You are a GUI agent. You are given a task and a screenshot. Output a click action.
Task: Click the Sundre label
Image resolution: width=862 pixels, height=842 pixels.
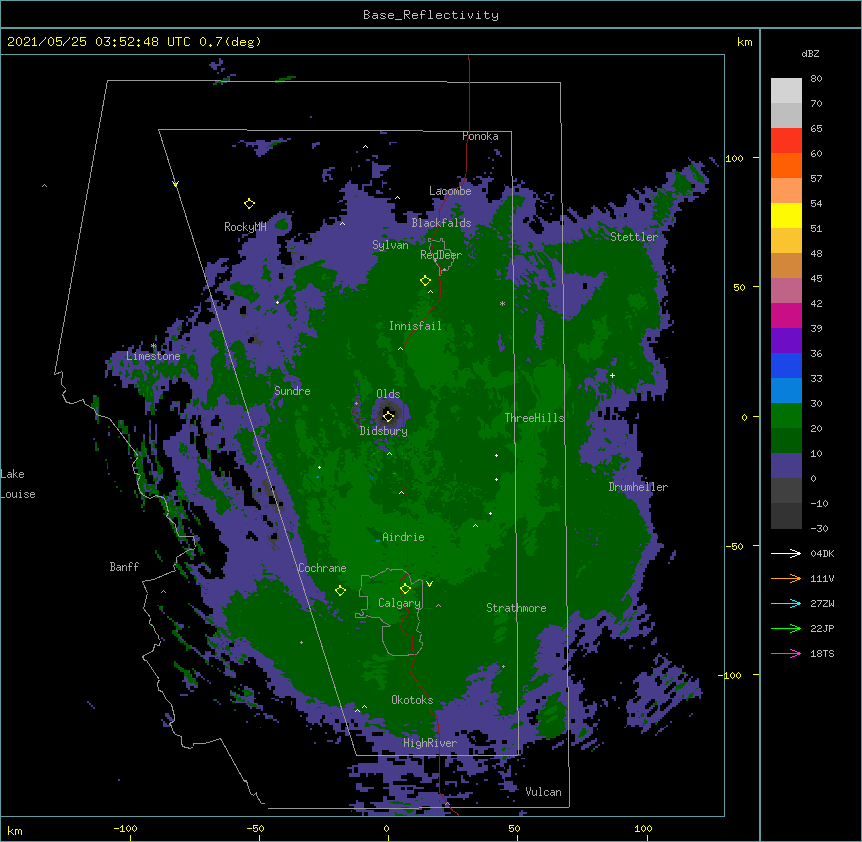pyautogui.click(x=292, y=391)
